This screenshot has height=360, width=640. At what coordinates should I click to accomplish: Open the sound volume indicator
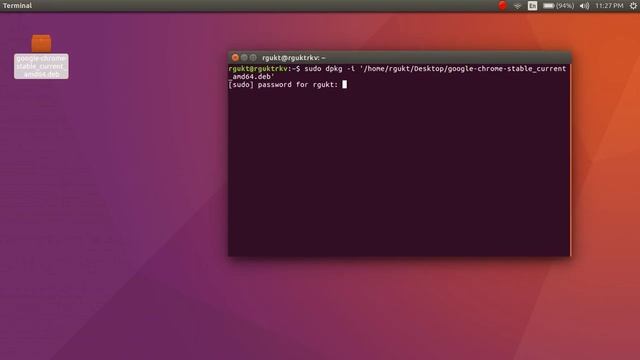click(x=584, y=6)
